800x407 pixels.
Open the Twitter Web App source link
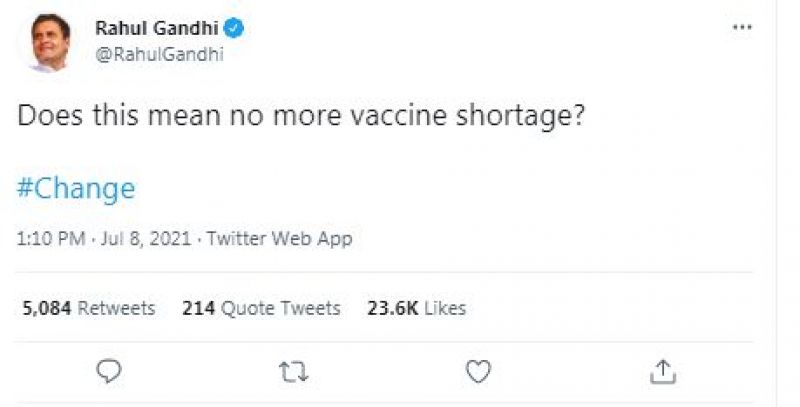tap(281, 239)
